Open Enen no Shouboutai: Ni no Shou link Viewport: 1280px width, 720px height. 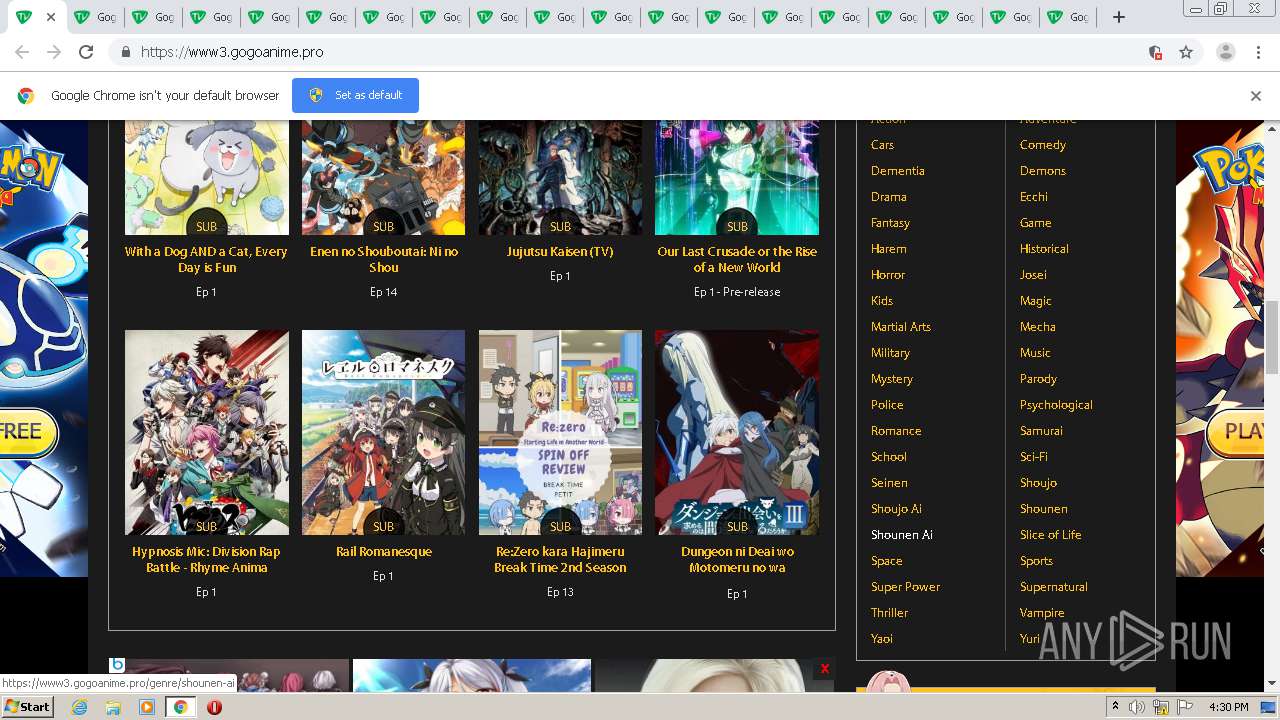click(x=384, y=260)
